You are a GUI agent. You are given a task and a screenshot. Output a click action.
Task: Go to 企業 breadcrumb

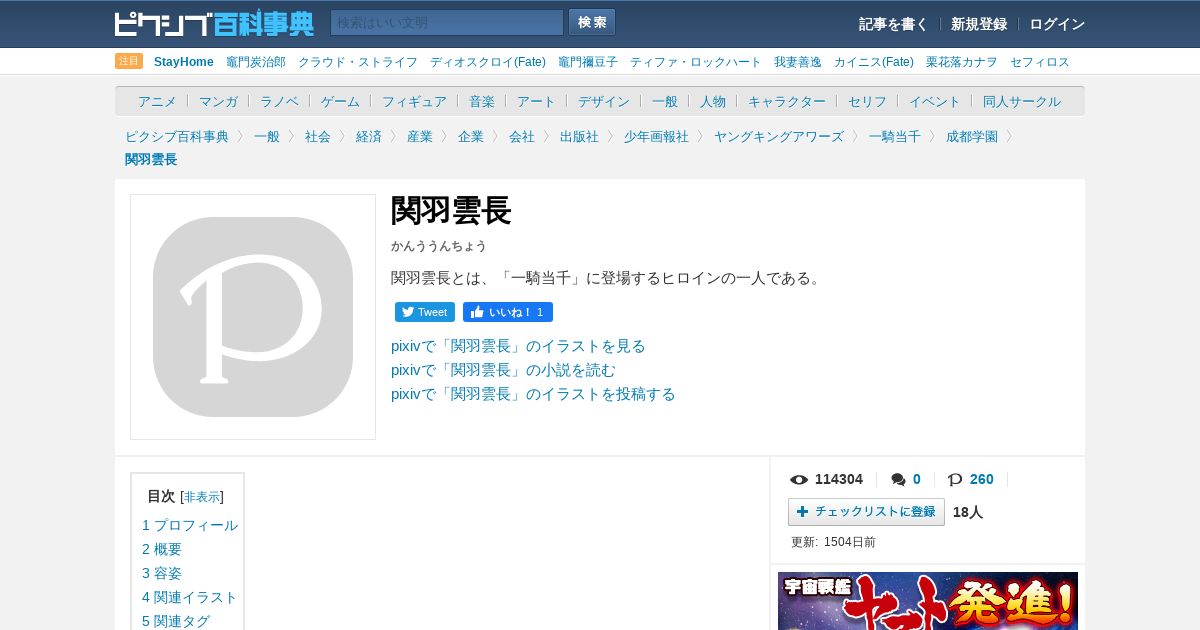[471, 136]
